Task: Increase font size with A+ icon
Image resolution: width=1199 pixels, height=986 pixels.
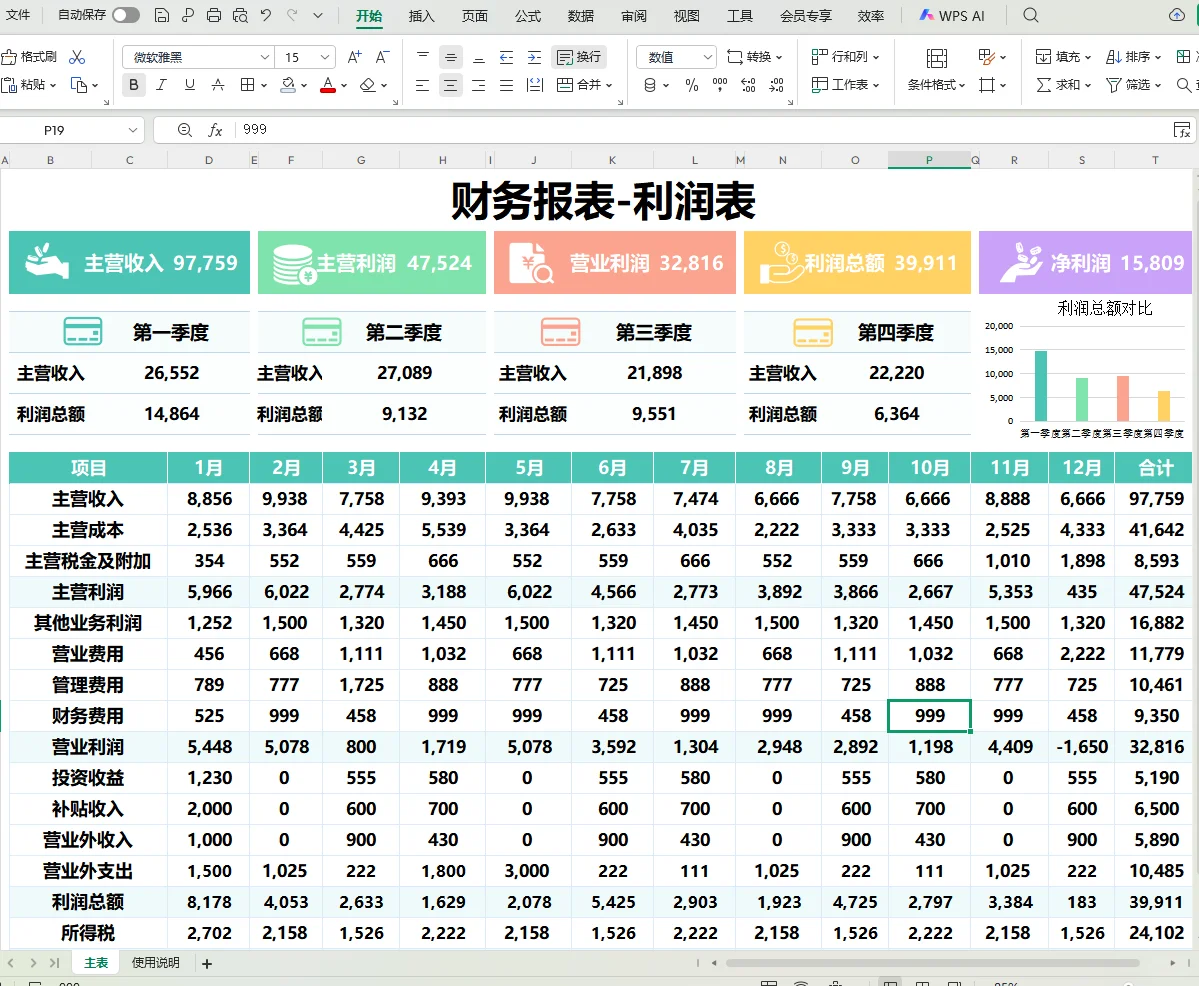Action: pos(354,57)
